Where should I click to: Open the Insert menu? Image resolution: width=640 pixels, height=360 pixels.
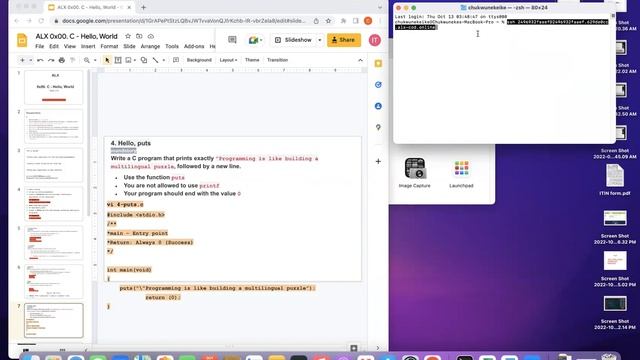click(x=88, y=47)
